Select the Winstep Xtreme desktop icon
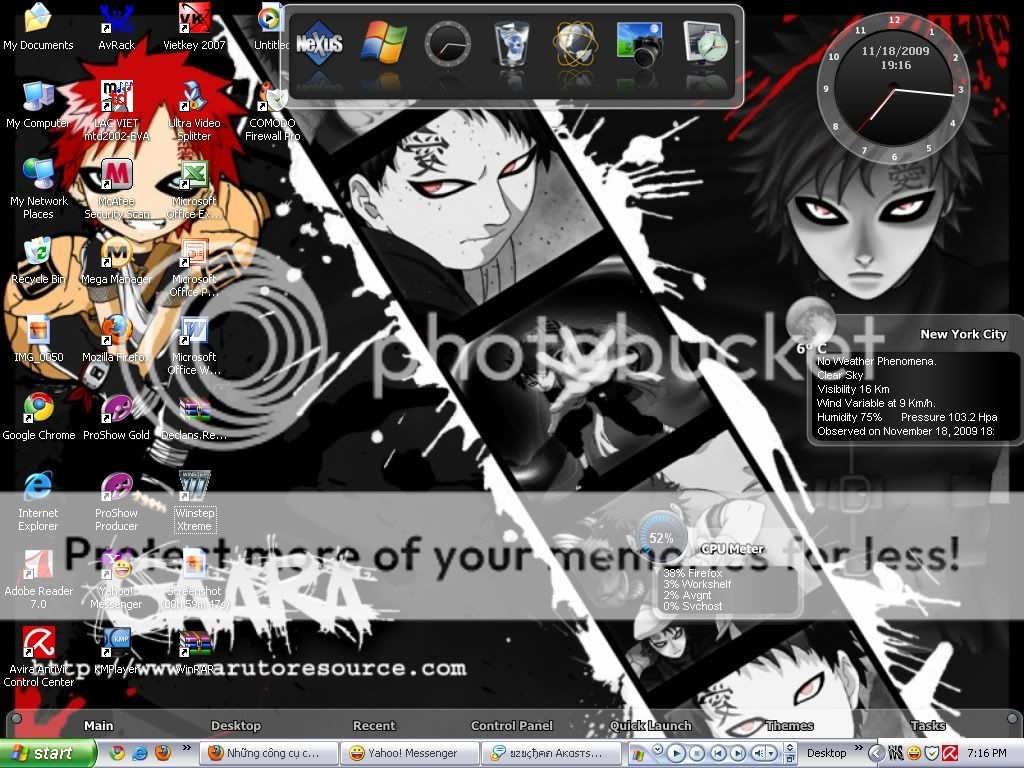1024x768 pixels. click(x=194, y=502)
